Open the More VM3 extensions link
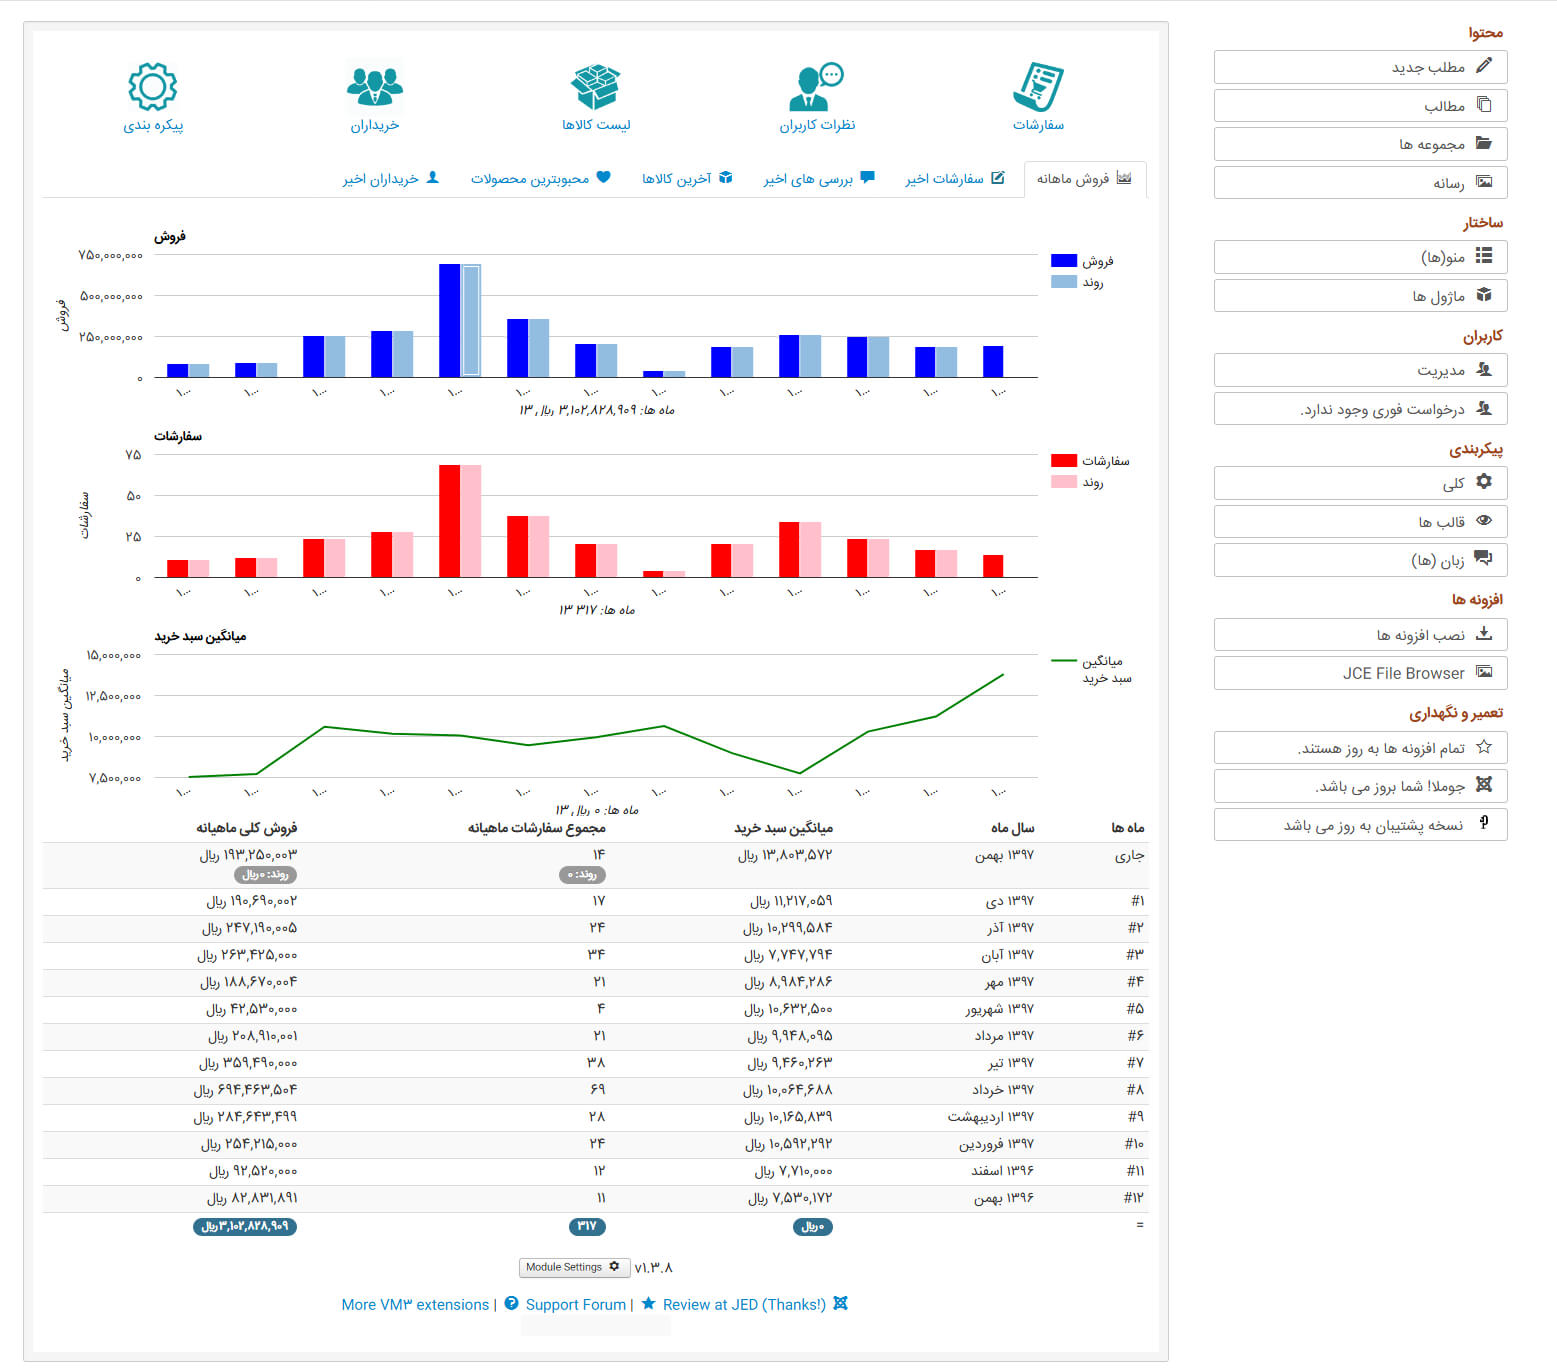This screenshot has height=1372, width=1557. pyautogui.click(x=415, y=1305)
